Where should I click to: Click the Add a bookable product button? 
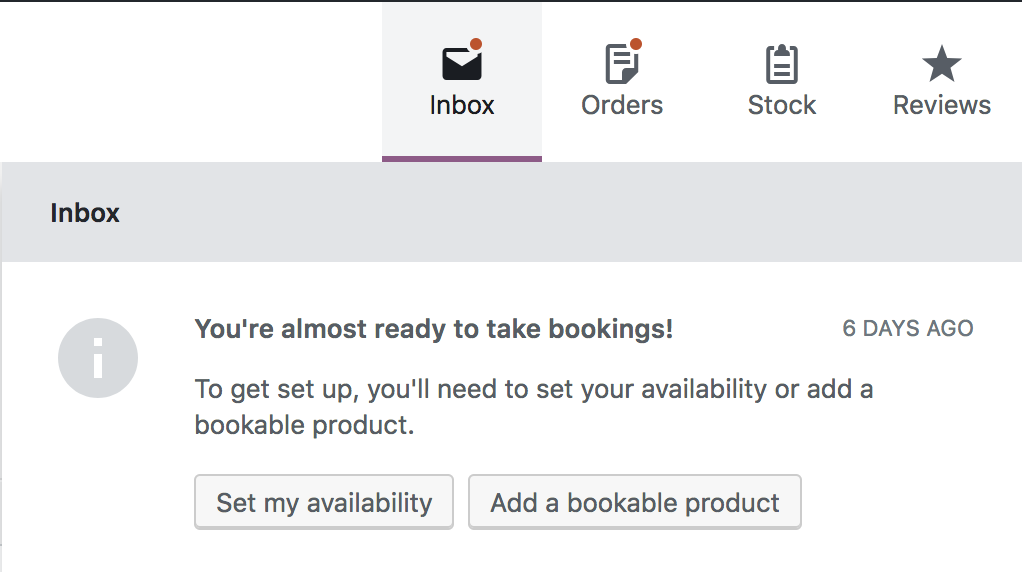635,502
